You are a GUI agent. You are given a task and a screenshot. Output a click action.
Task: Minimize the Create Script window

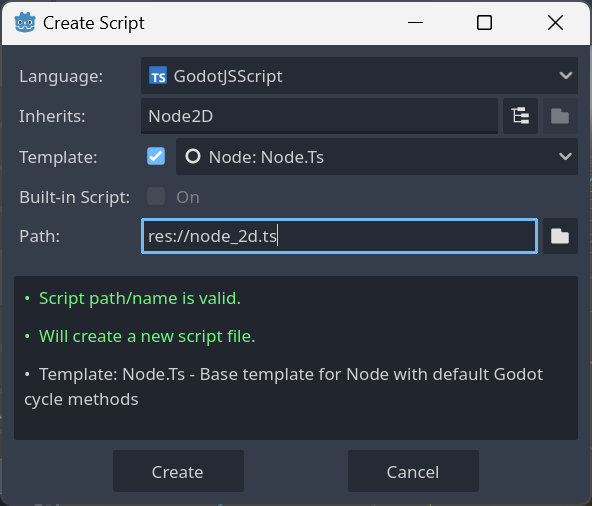pos(415,23)
